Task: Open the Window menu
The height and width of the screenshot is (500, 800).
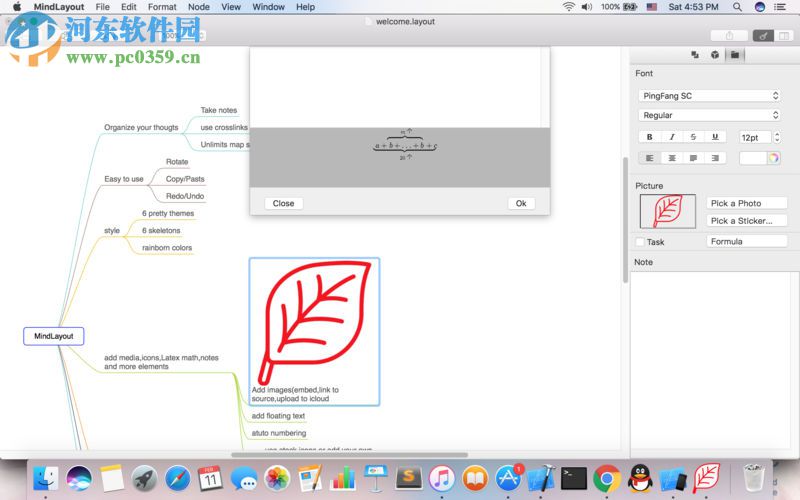Action: coord(268,7)
